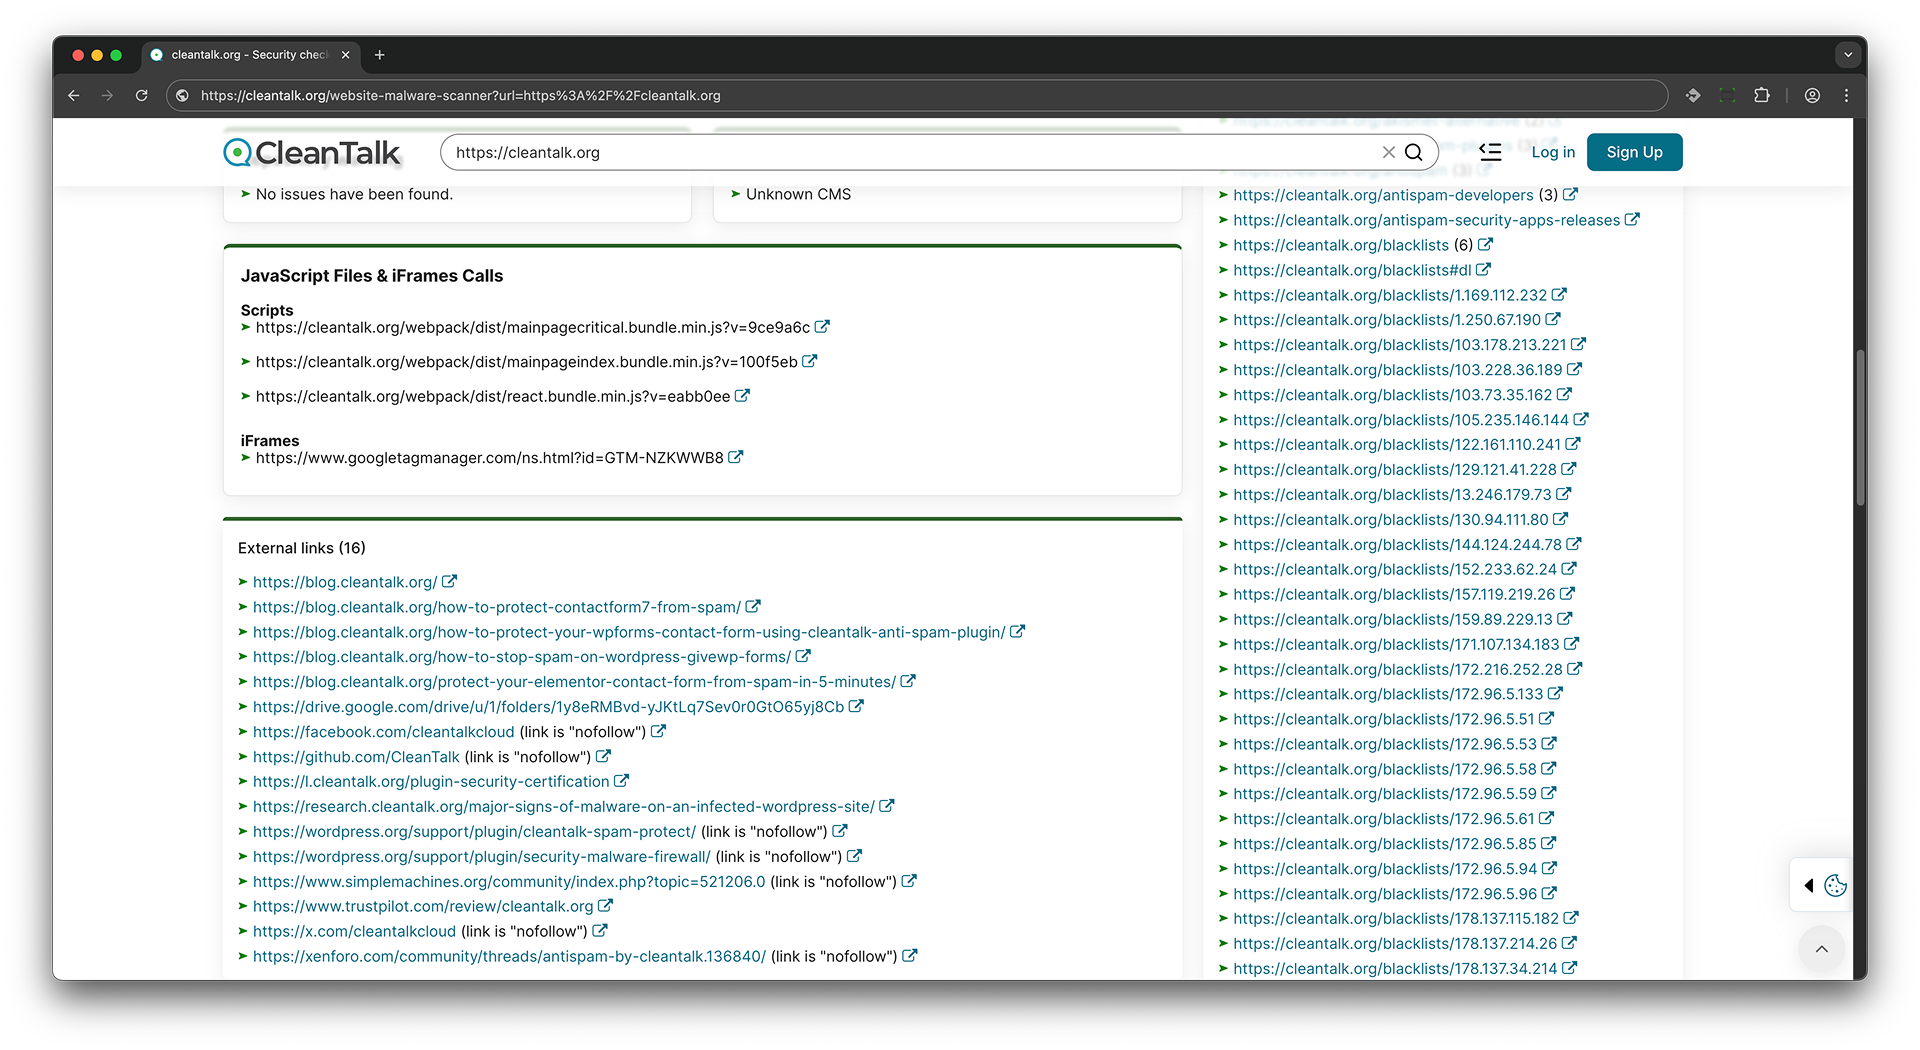Click the Sign Up button
This screenshot has height=1050, width=1920.
(1634, 152)
